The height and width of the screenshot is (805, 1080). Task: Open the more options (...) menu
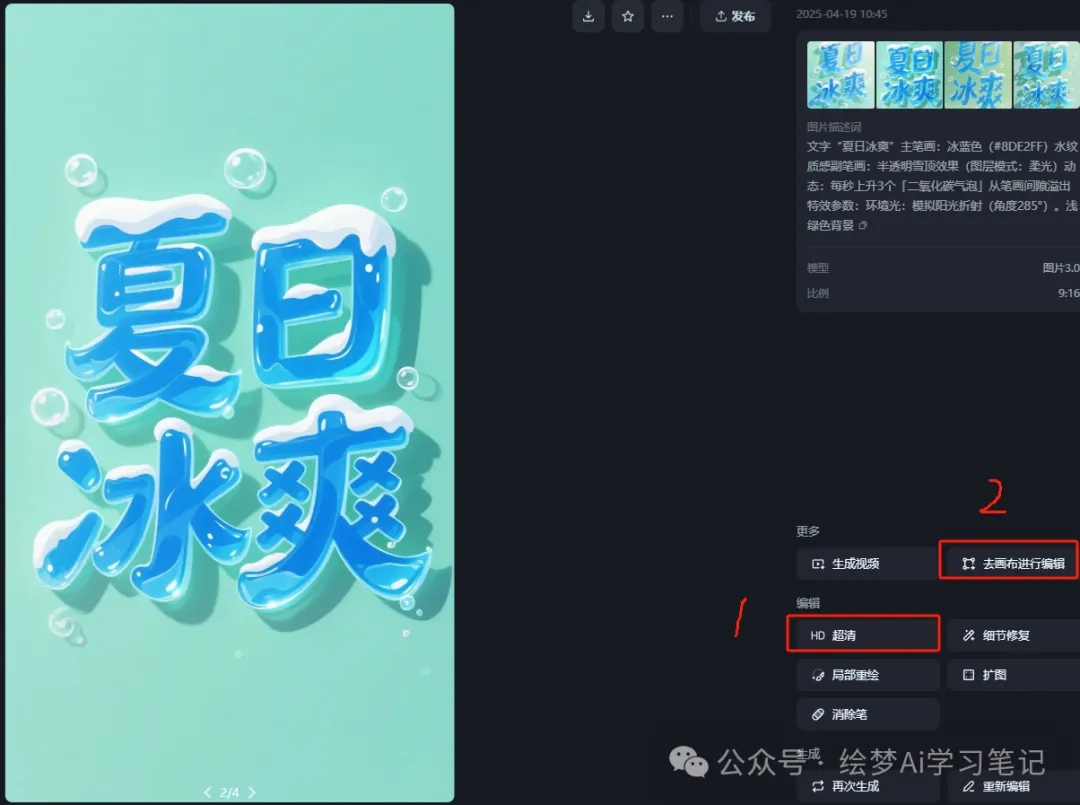[666, 17]
